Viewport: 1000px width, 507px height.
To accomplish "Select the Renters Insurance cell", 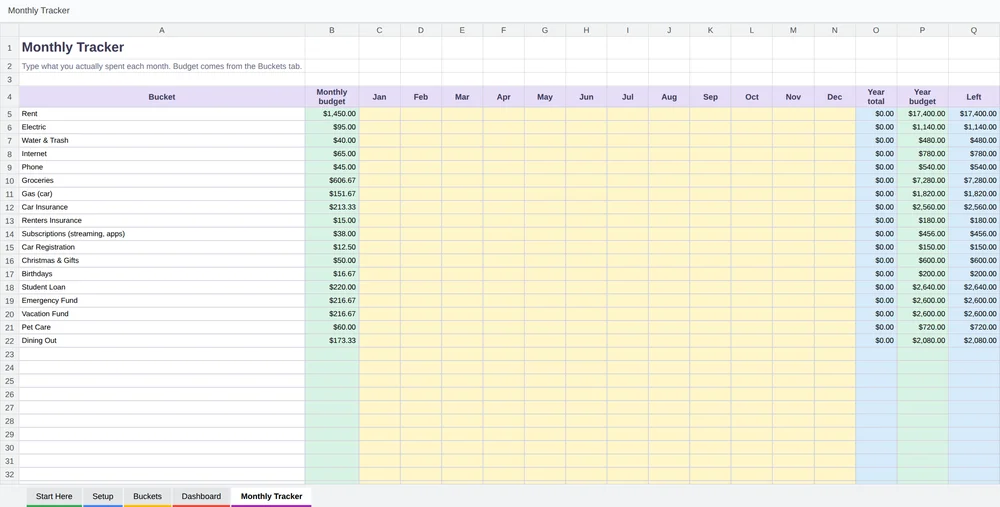I will point(162,221).
